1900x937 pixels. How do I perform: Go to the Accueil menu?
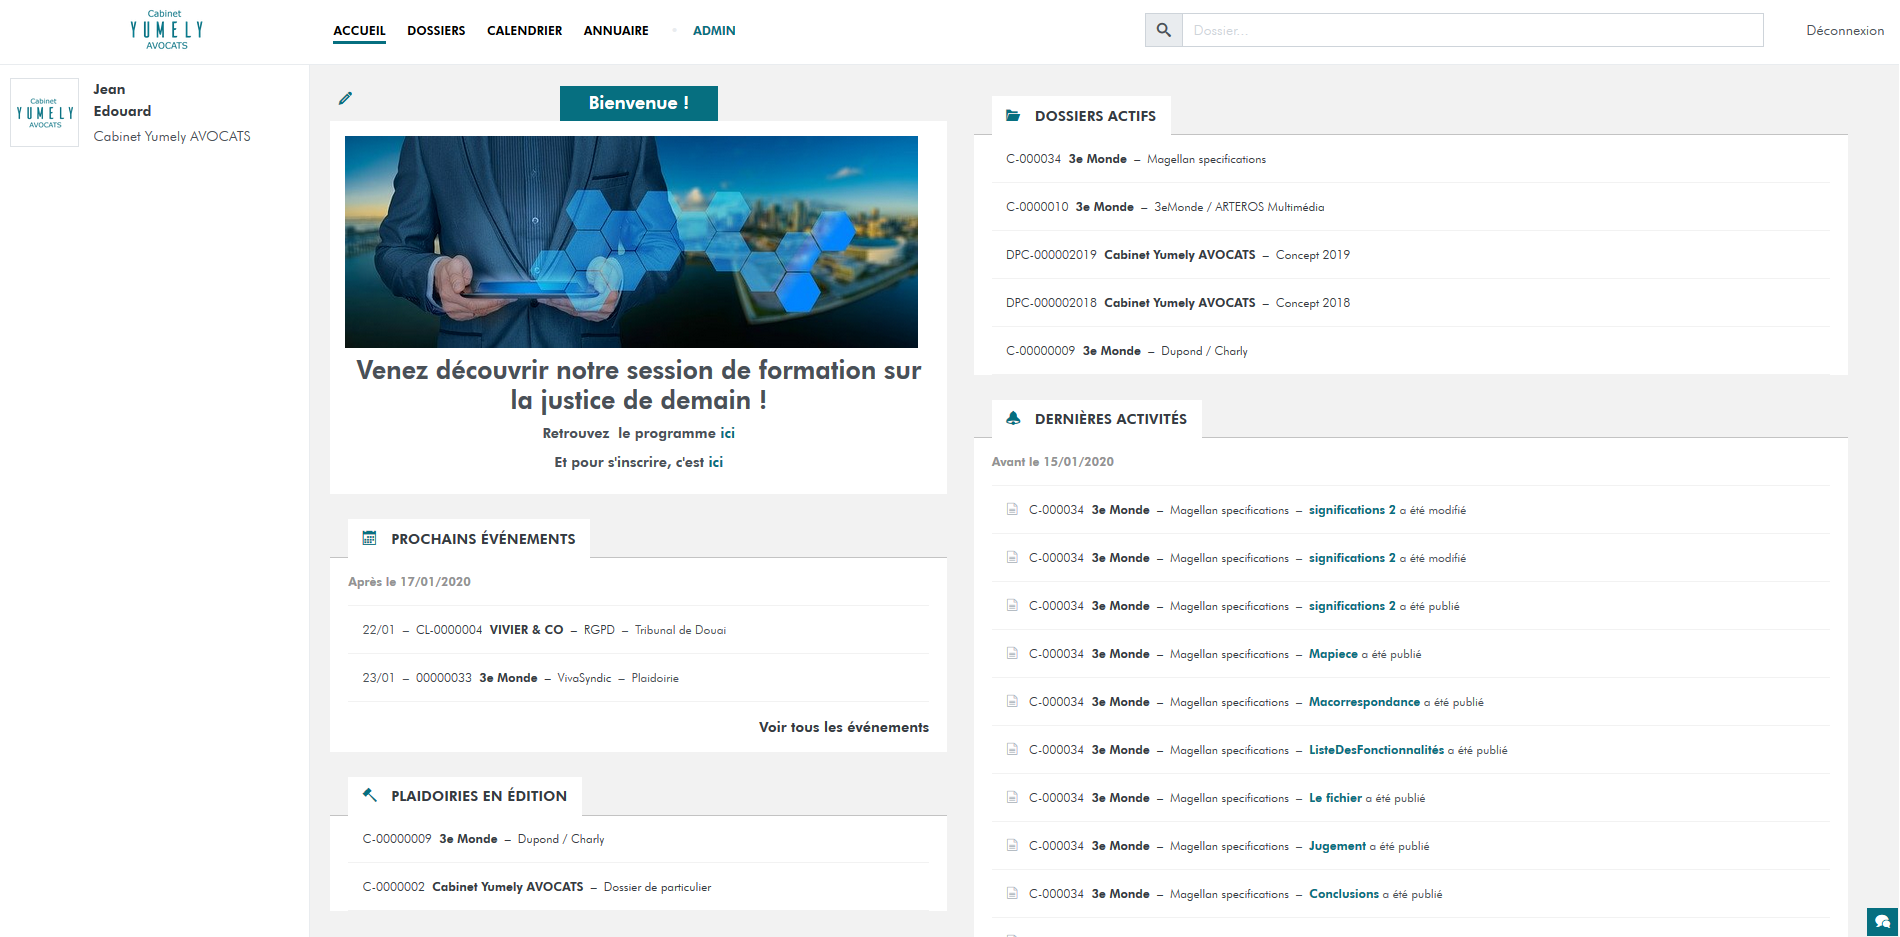click(359, 31)
